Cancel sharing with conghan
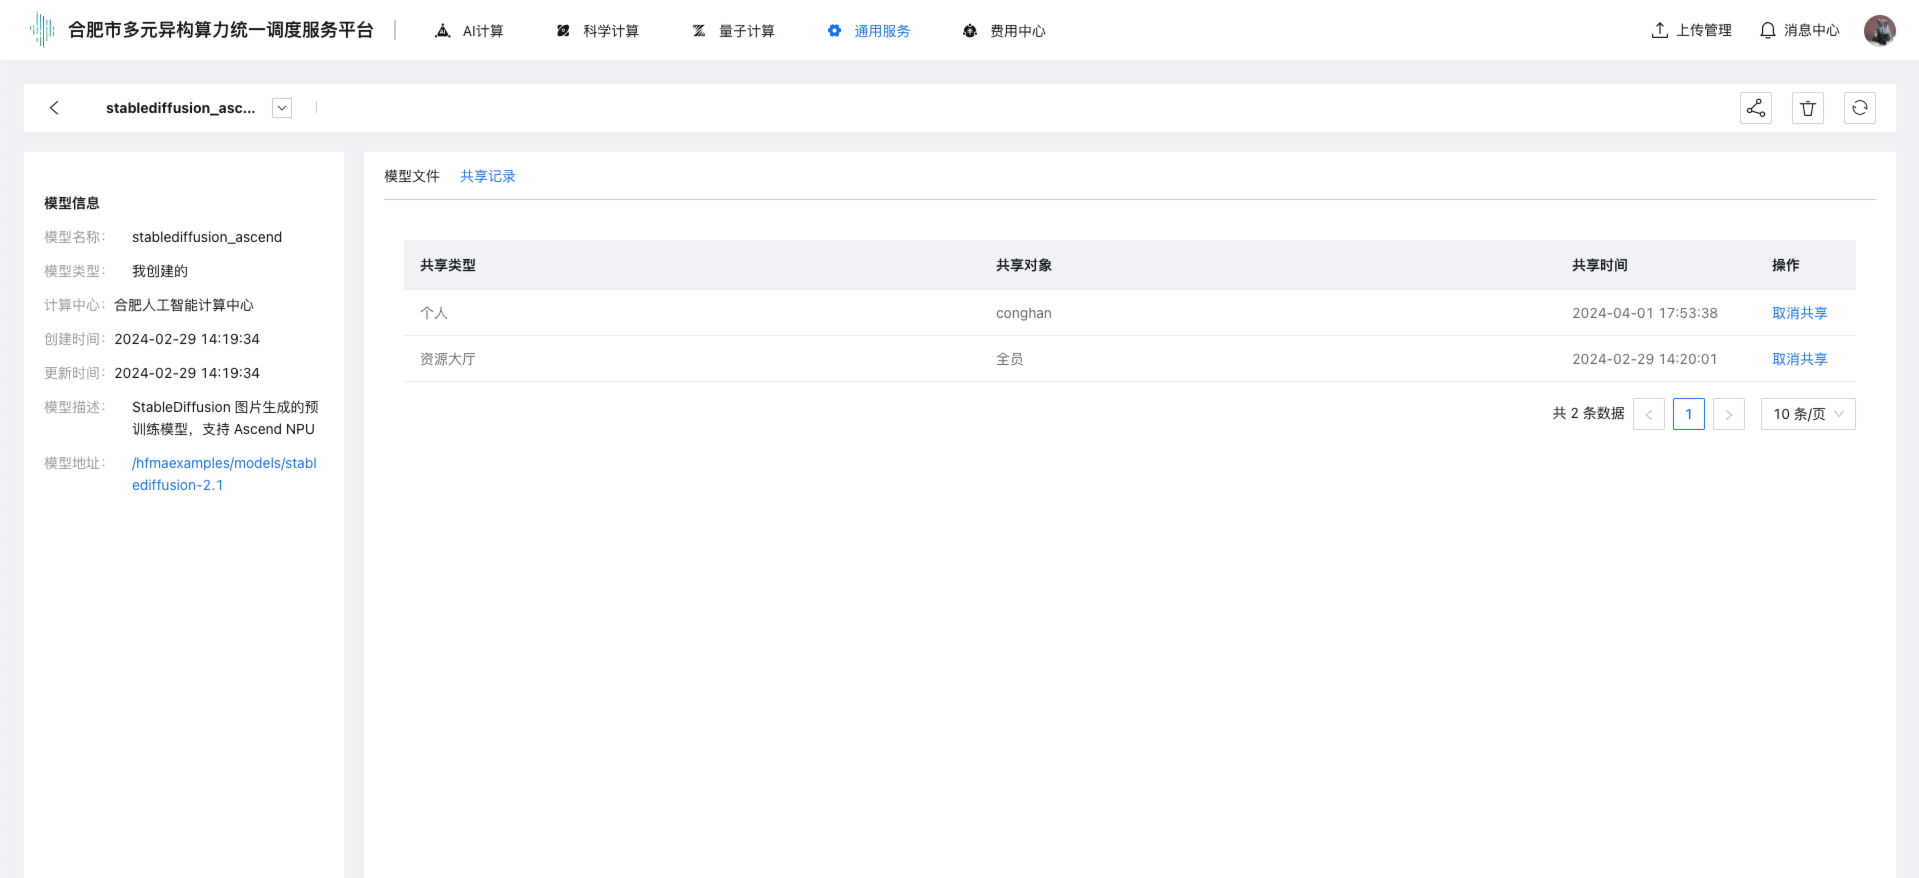Image resolution: width=1919 pixels, height=878 pixels. point(1799,313)
